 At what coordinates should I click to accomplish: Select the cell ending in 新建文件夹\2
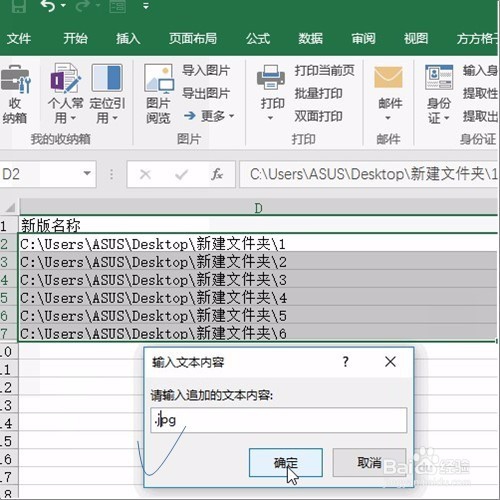tap(258, 261)
